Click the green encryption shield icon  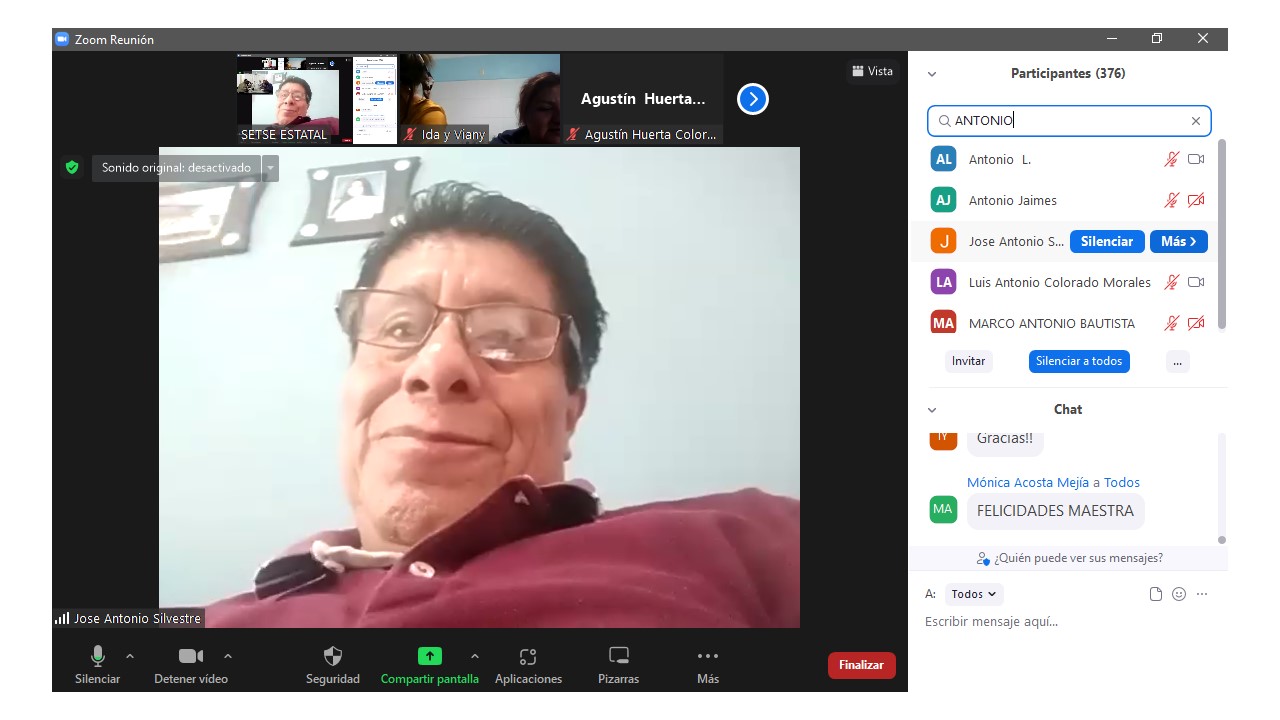tap(72, 168)
